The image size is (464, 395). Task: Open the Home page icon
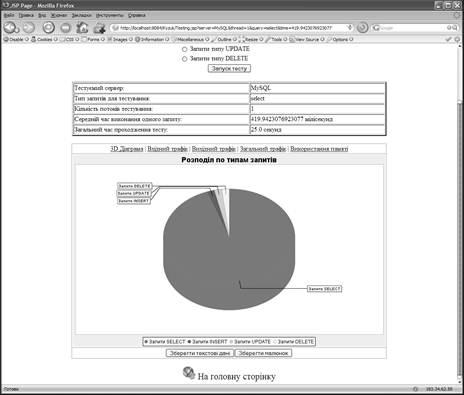pos(82,28)
